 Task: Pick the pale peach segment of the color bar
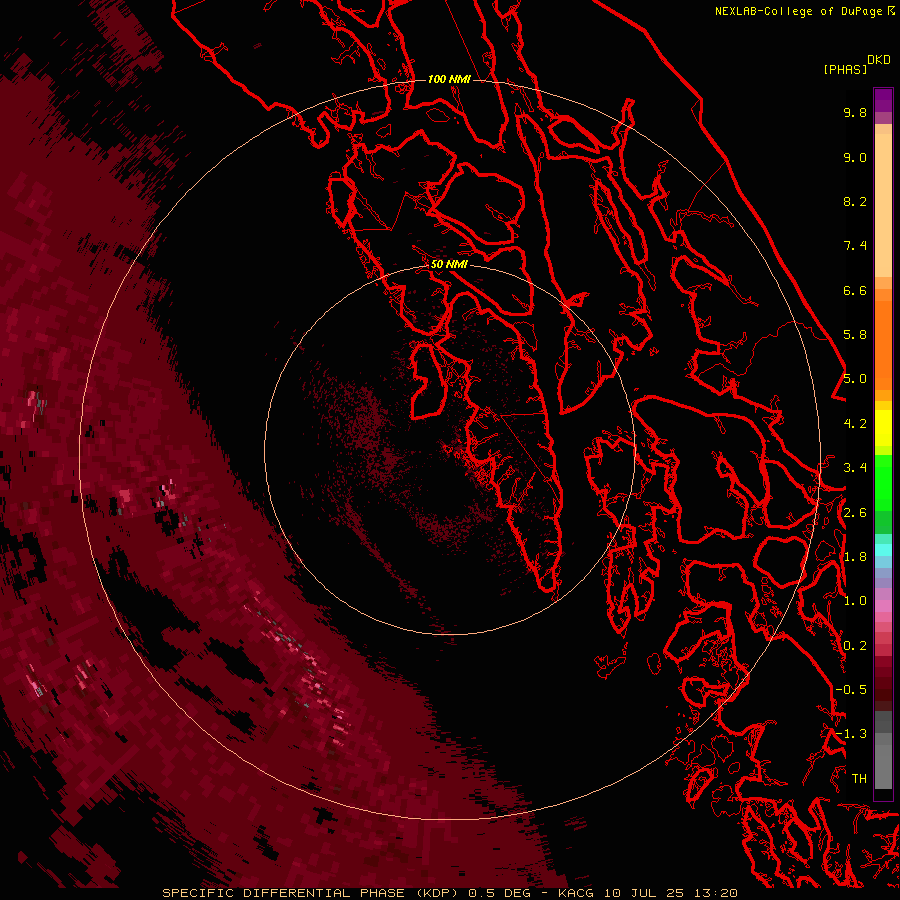point(883,205)
